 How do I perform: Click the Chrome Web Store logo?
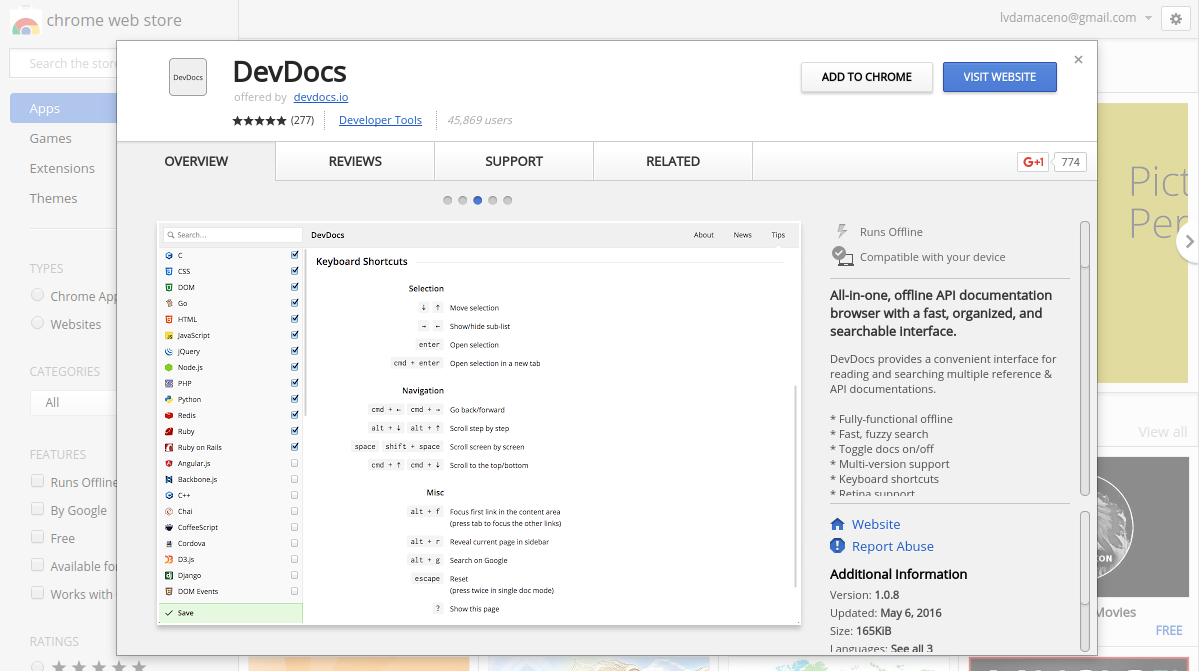(x=25, y=20)
